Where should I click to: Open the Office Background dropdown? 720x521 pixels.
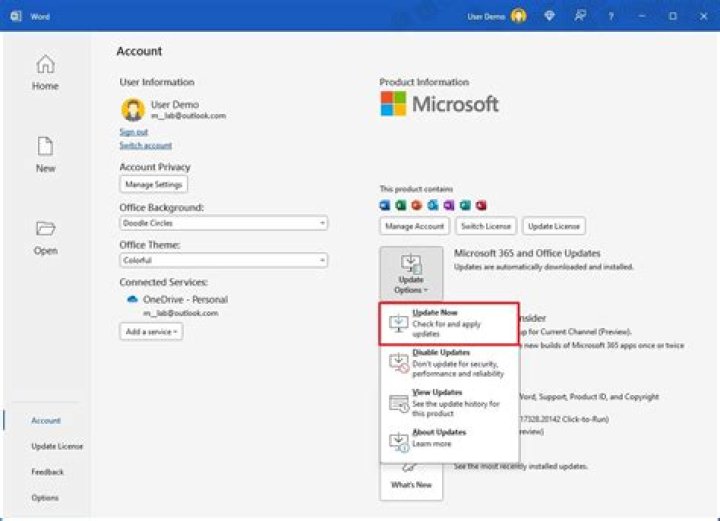click(x=224, y=223)
